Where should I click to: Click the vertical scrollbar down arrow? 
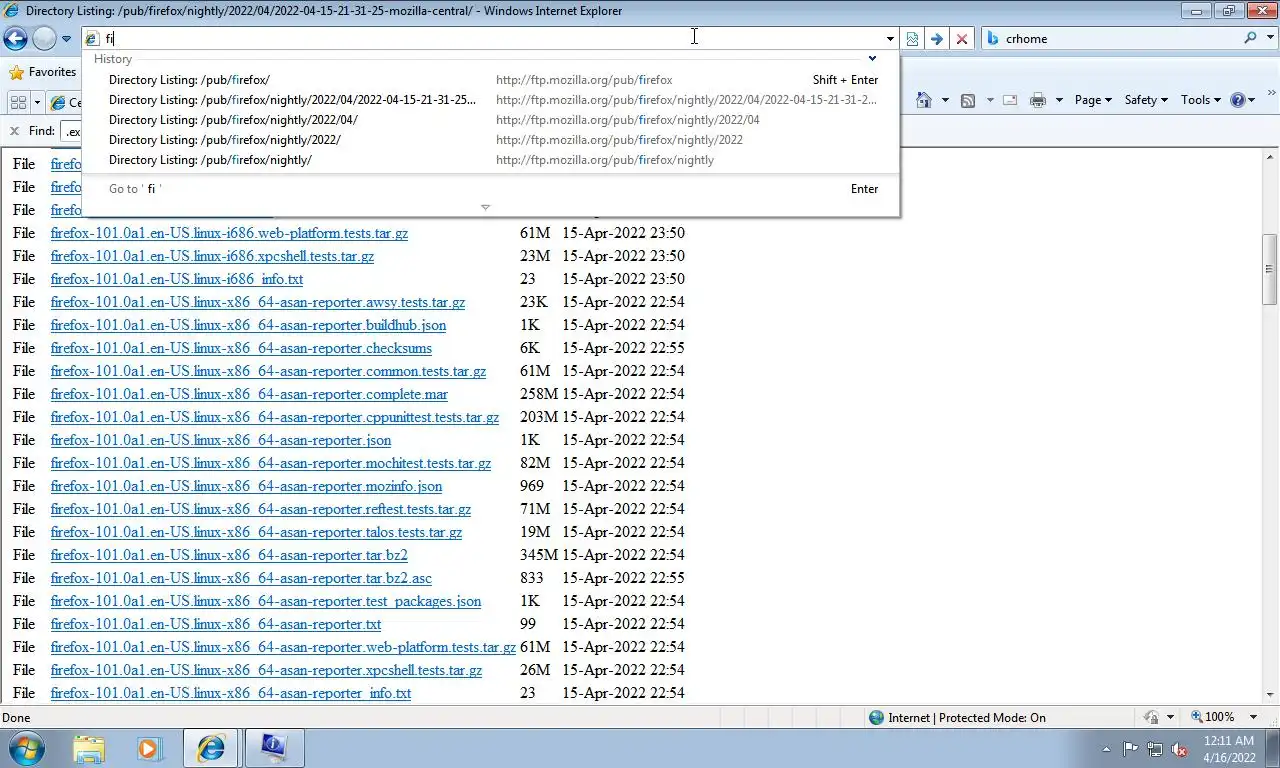pyautogui.click(x=1271, y=695)
